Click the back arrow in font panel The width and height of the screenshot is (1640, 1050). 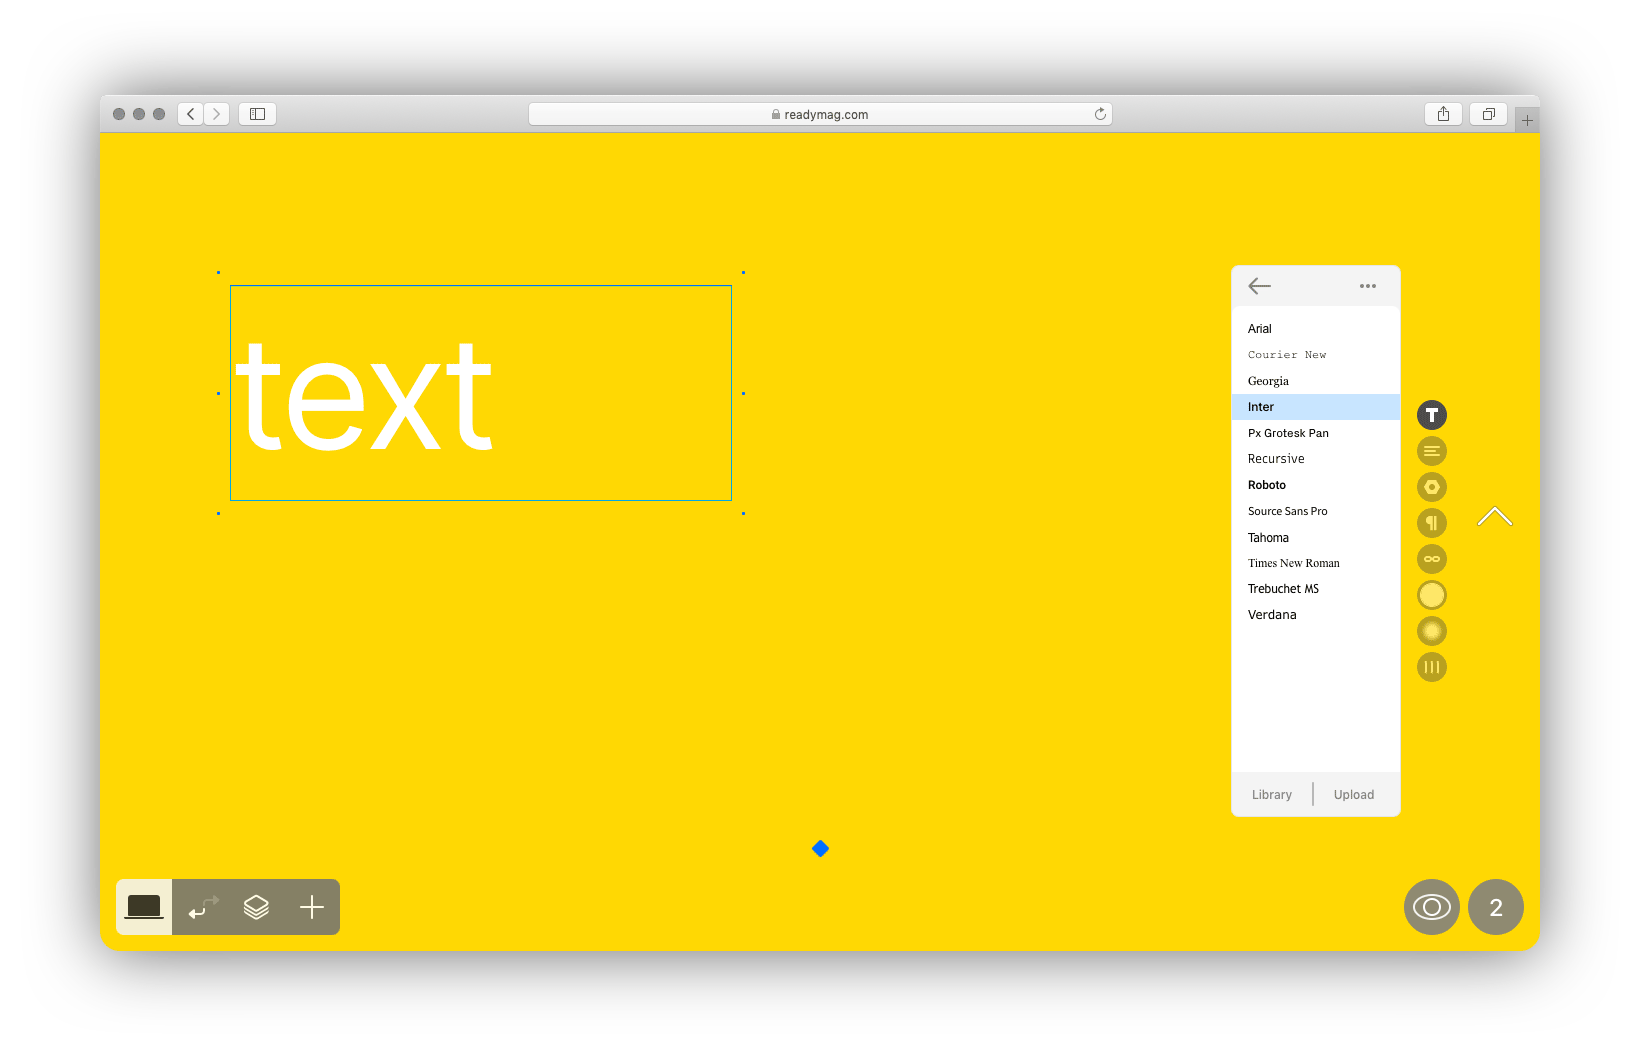[x=1259, y=286]
